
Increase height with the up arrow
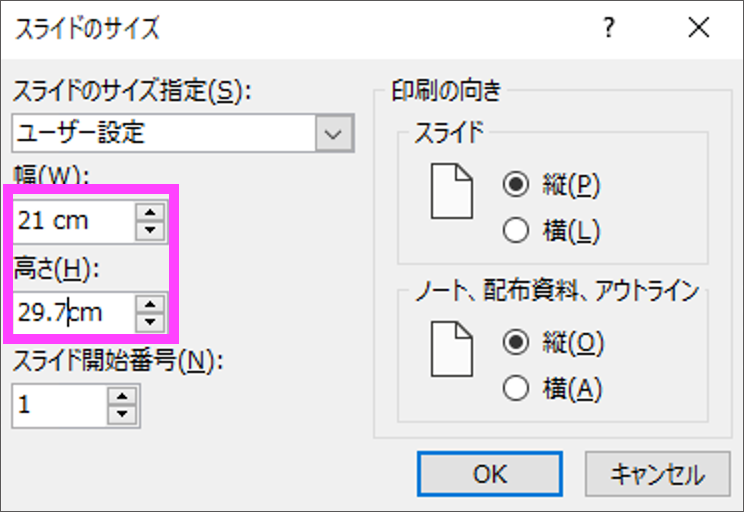click(x=149, y=303)
